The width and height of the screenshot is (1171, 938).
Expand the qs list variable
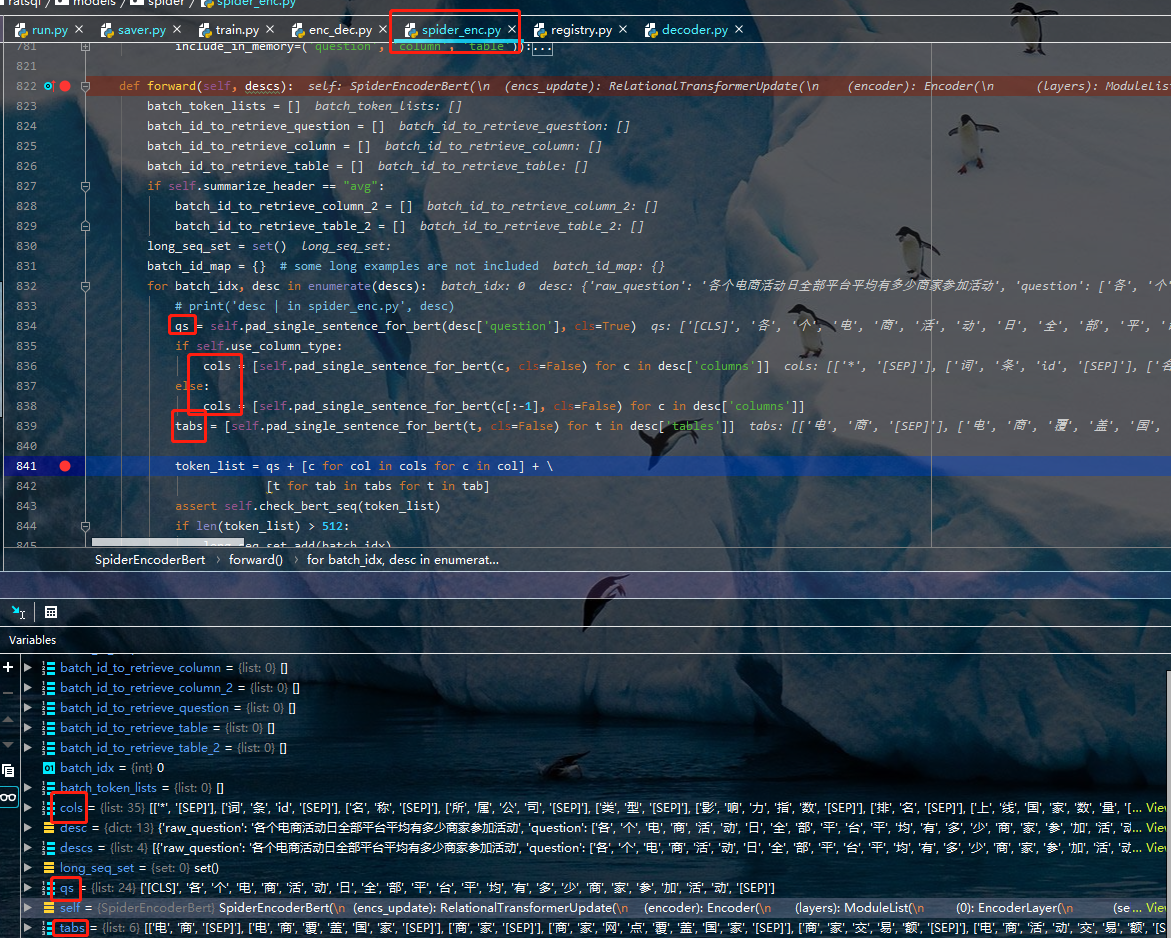tap(28, 887)
